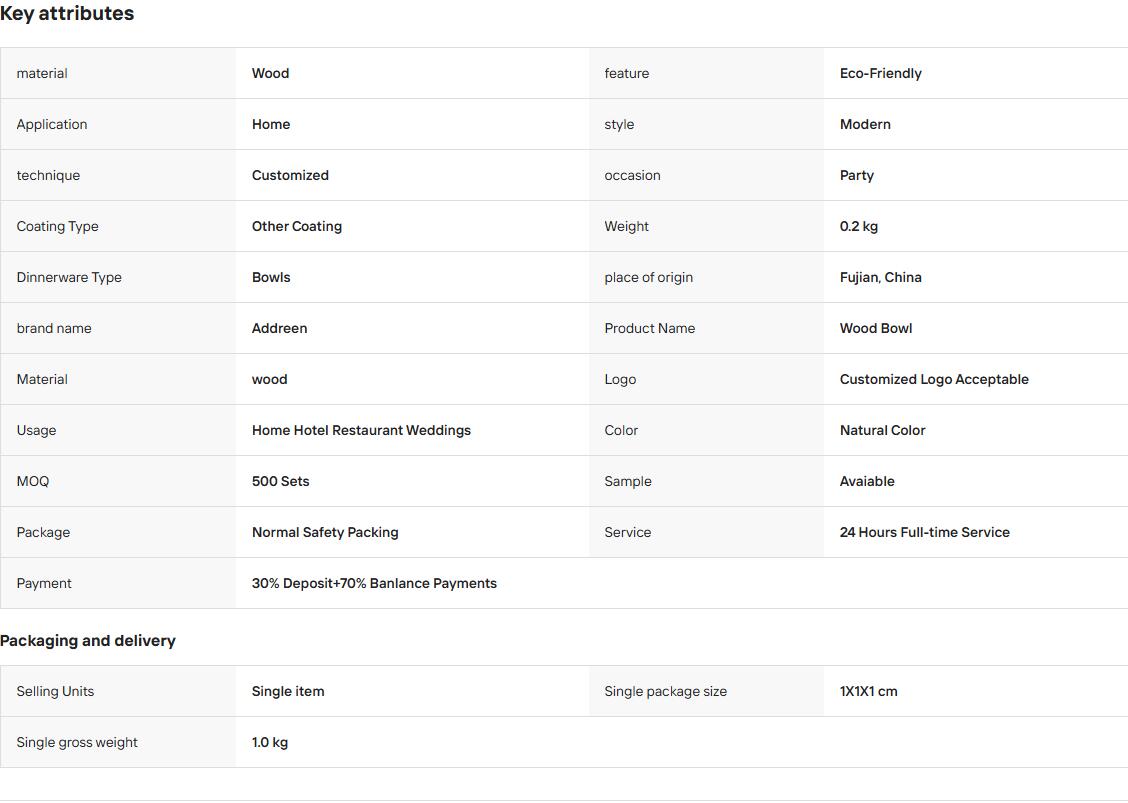Select Customized Logo Acceptable text
The height and width of the screenshot is (803, 1128).
coord(934,380)
